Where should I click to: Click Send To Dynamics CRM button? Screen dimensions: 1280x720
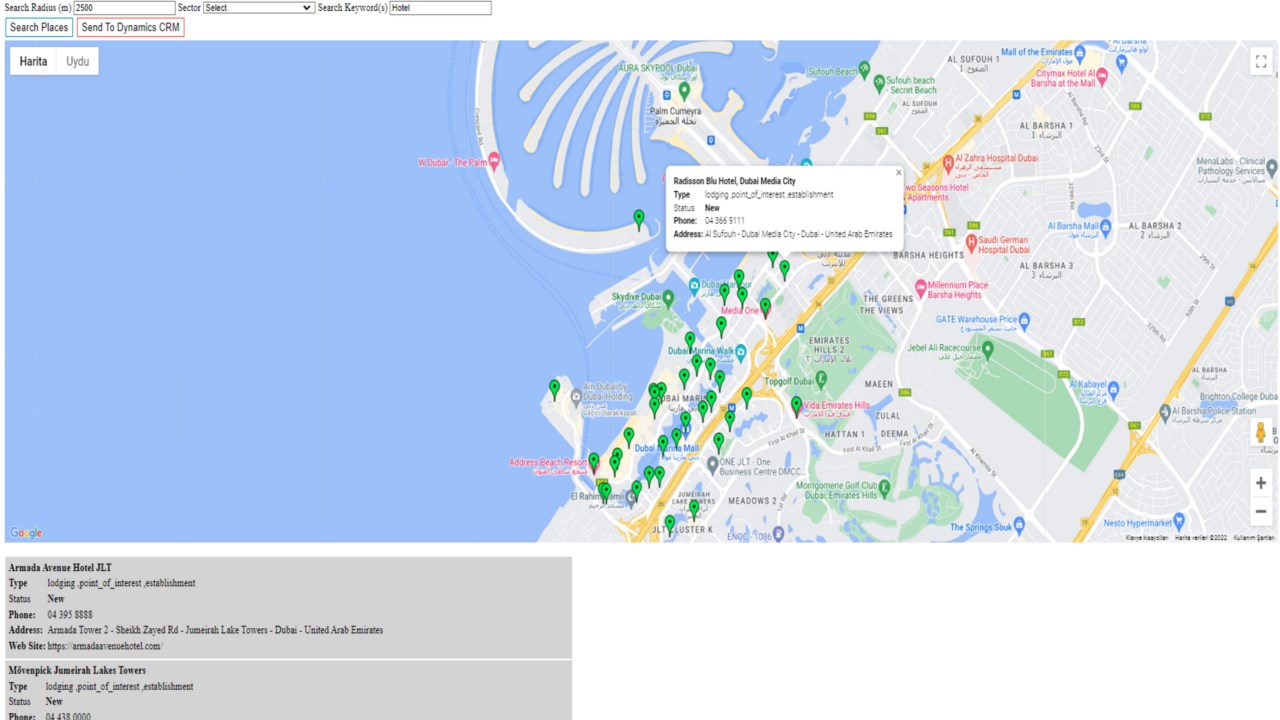[131, 28]
